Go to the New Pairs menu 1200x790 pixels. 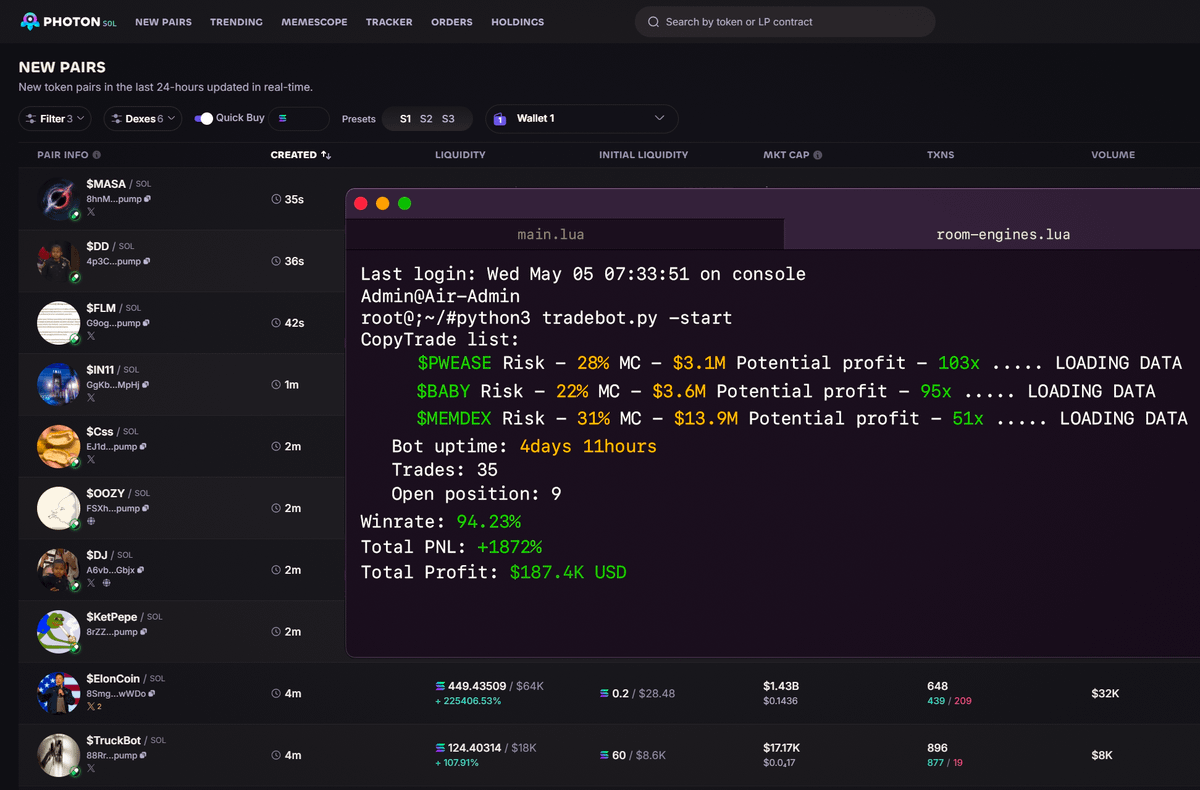coord(163,22)
